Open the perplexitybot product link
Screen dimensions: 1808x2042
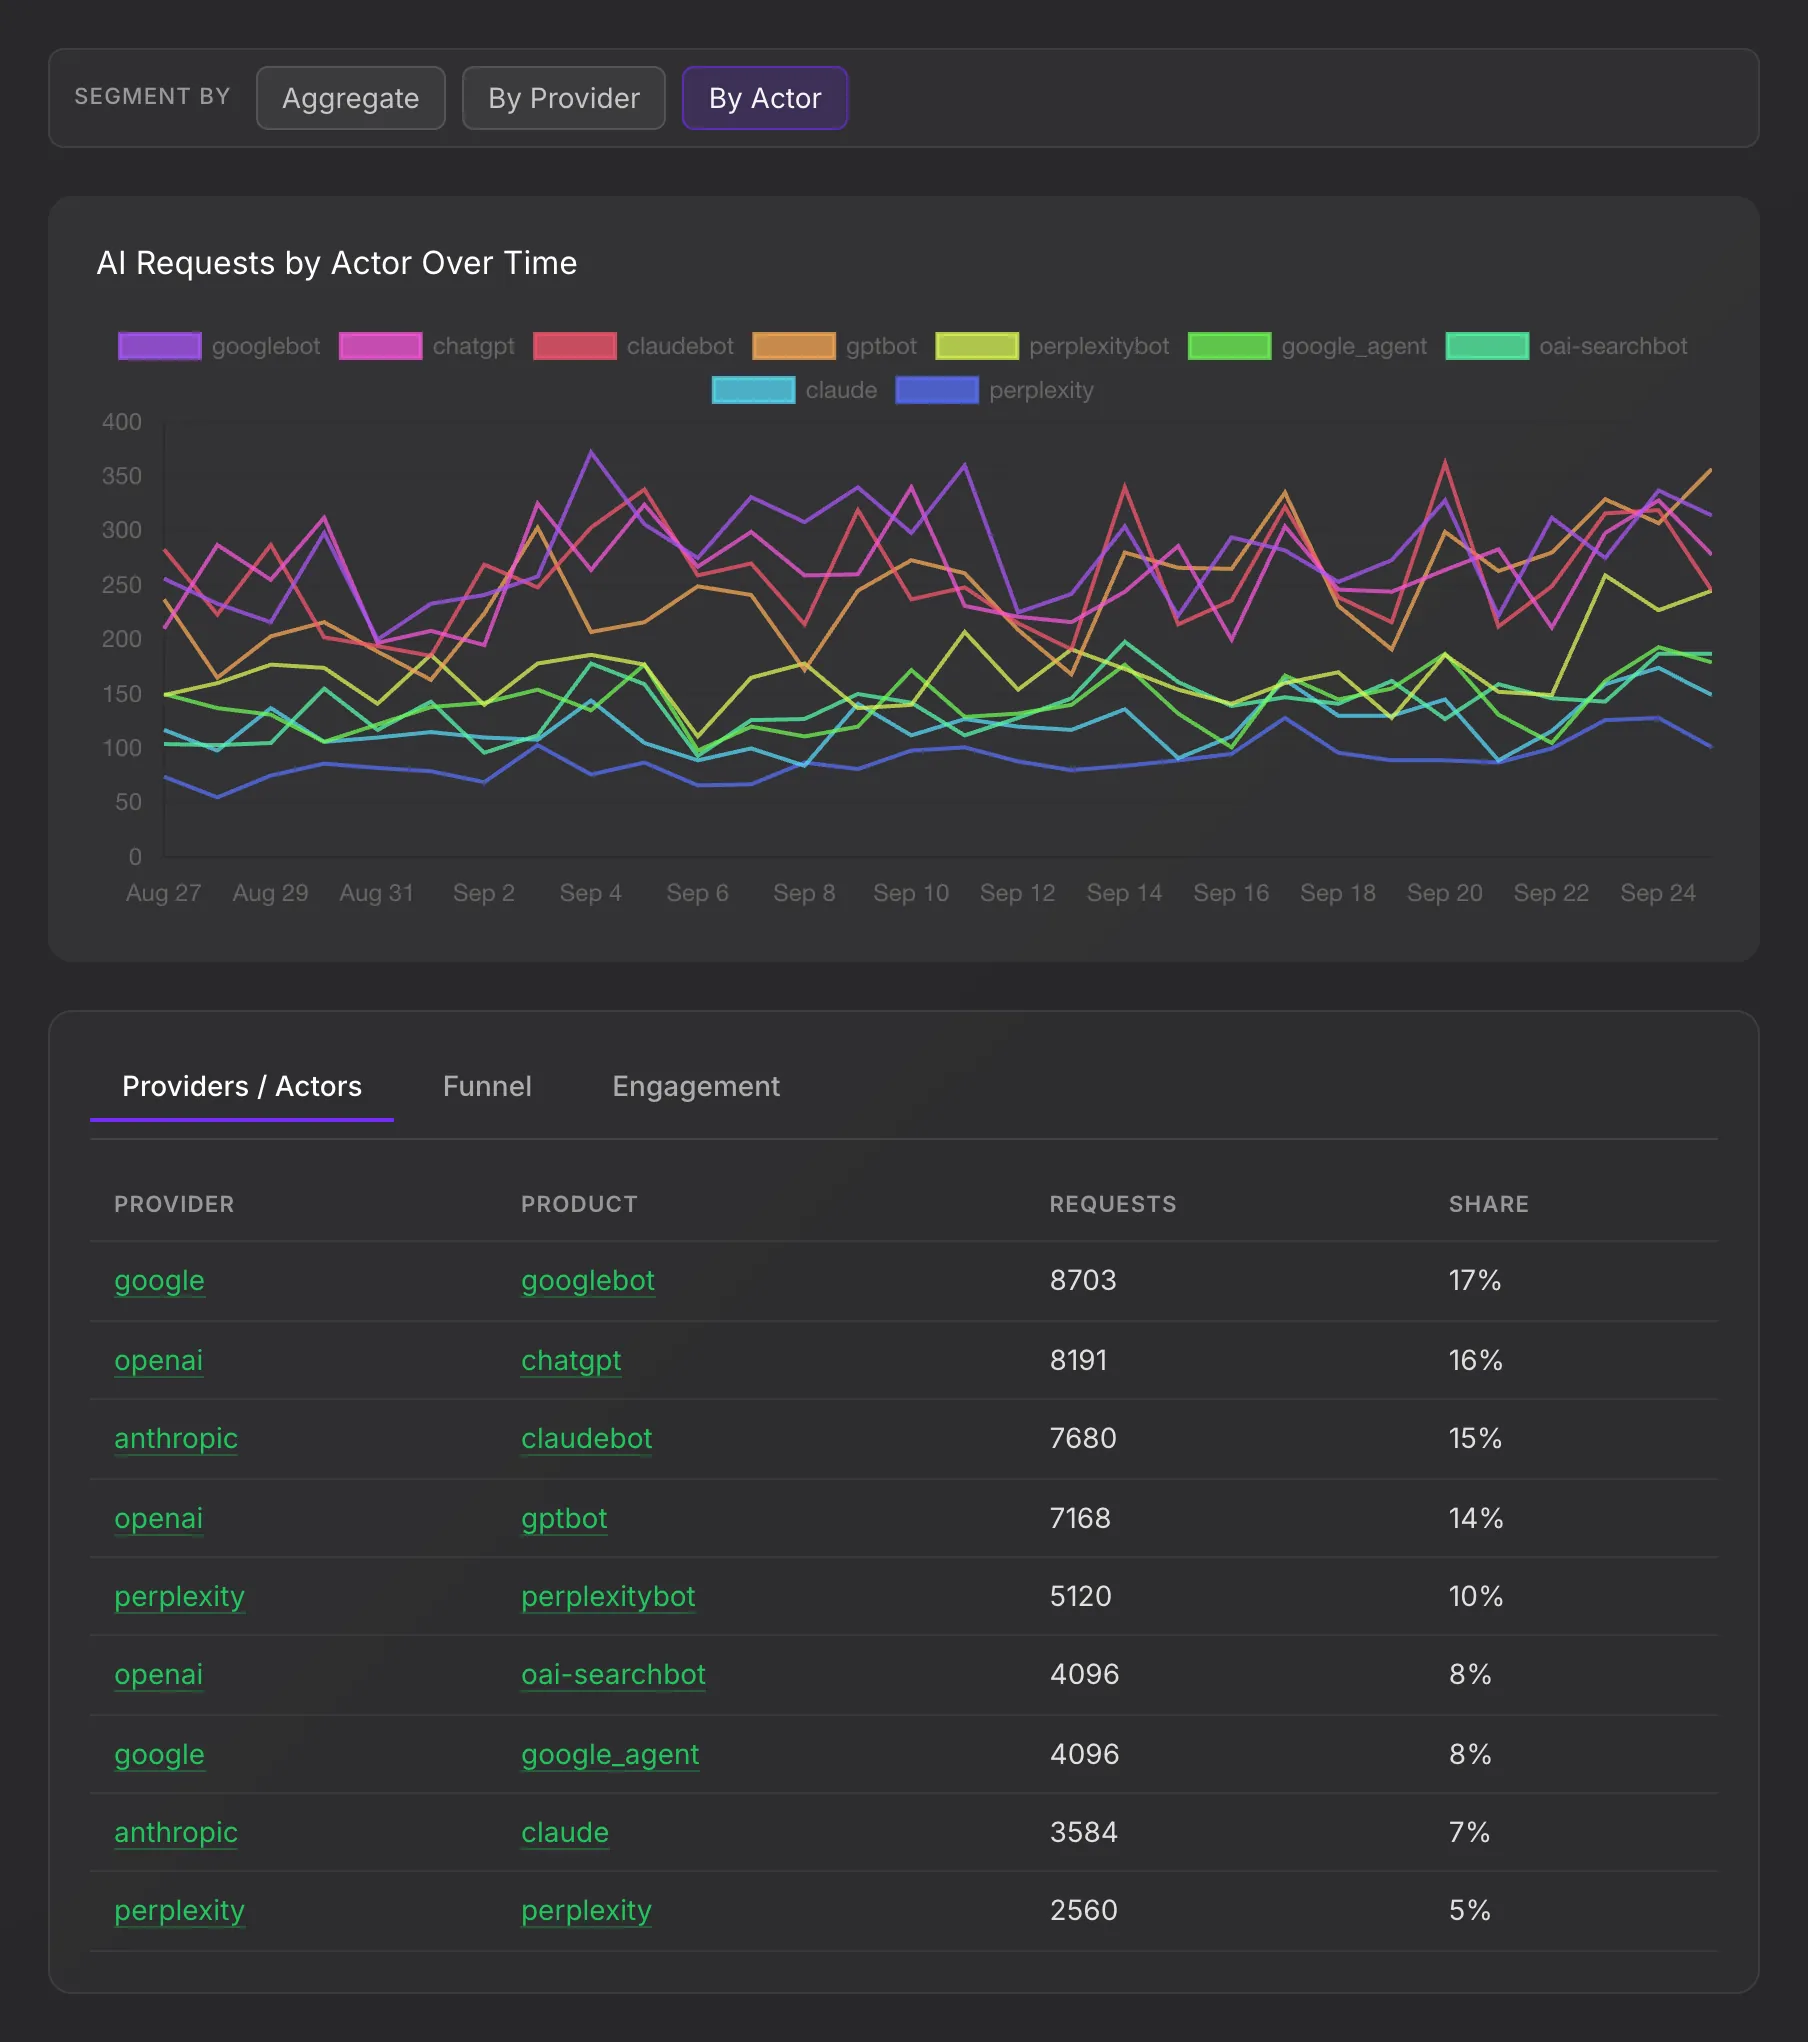pos(608,1597)
